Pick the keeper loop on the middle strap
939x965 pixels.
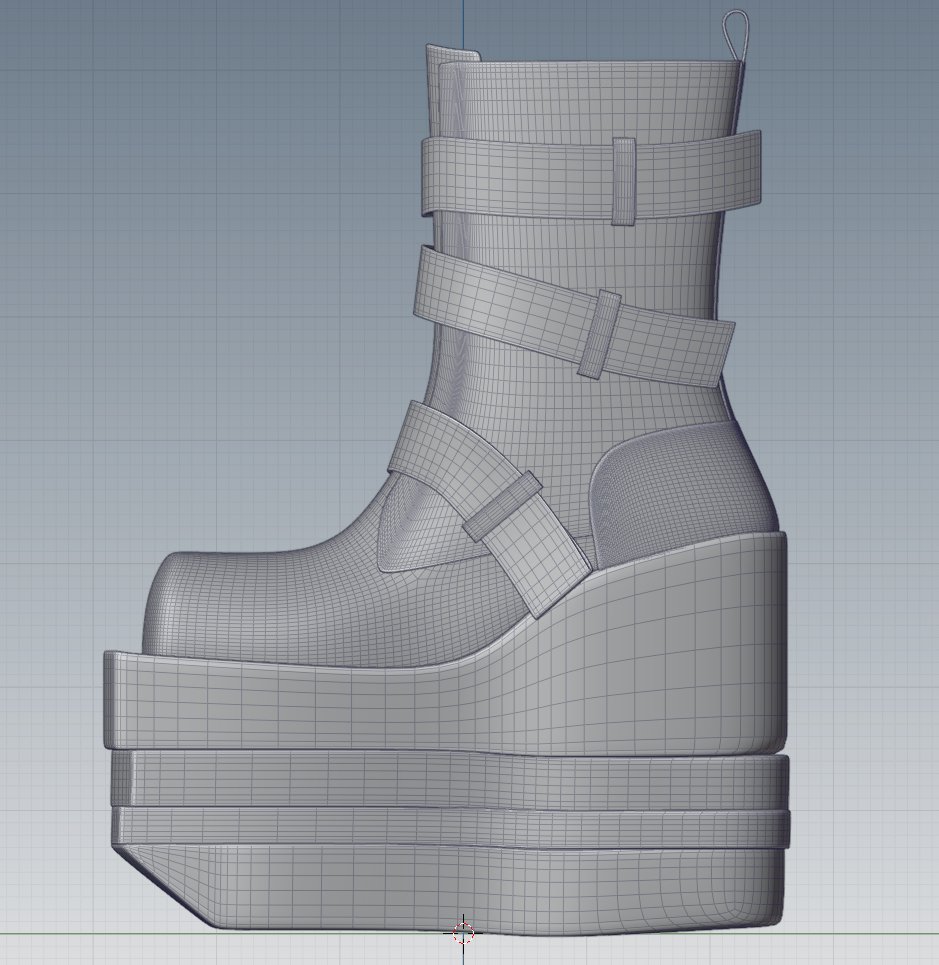point(600,334)
